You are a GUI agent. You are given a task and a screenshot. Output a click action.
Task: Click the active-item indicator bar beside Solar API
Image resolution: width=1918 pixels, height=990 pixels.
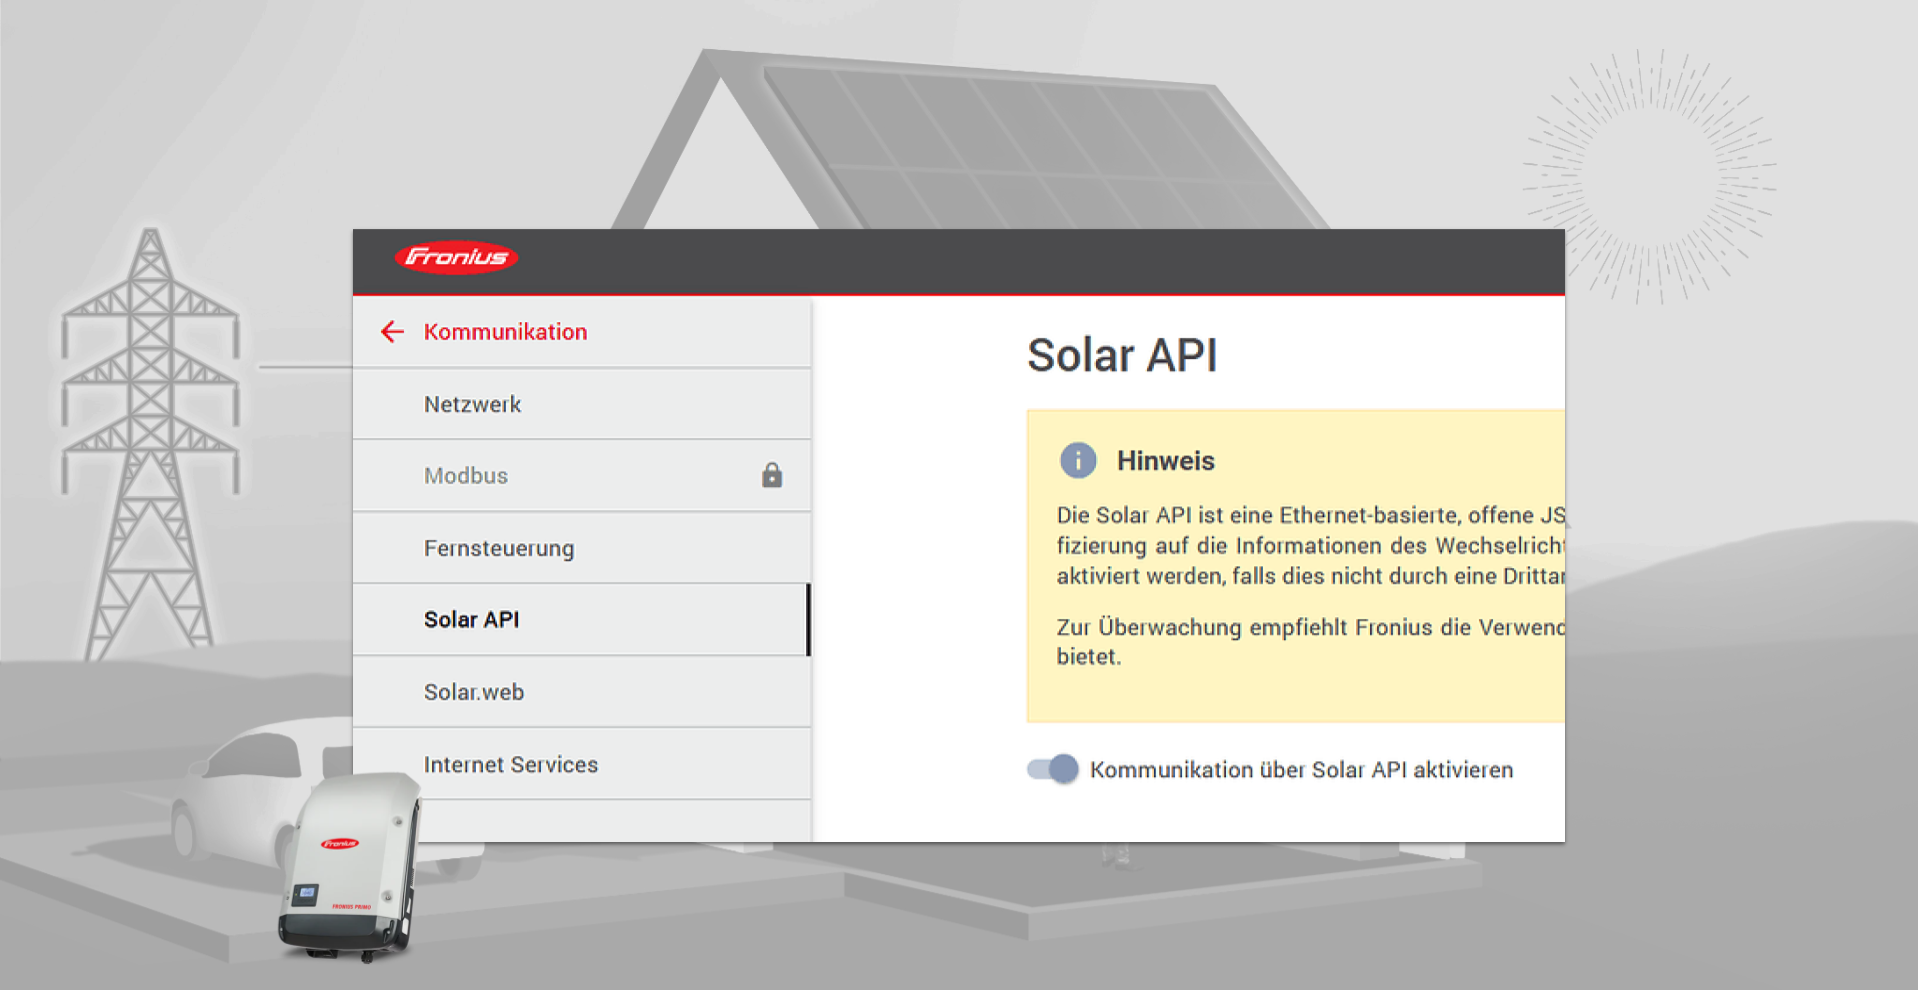coord(808,619)
